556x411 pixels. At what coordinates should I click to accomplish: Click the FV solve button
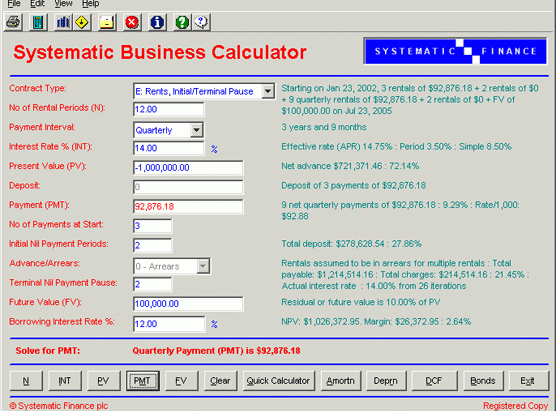pyautogui.click(x=182, y=381)
